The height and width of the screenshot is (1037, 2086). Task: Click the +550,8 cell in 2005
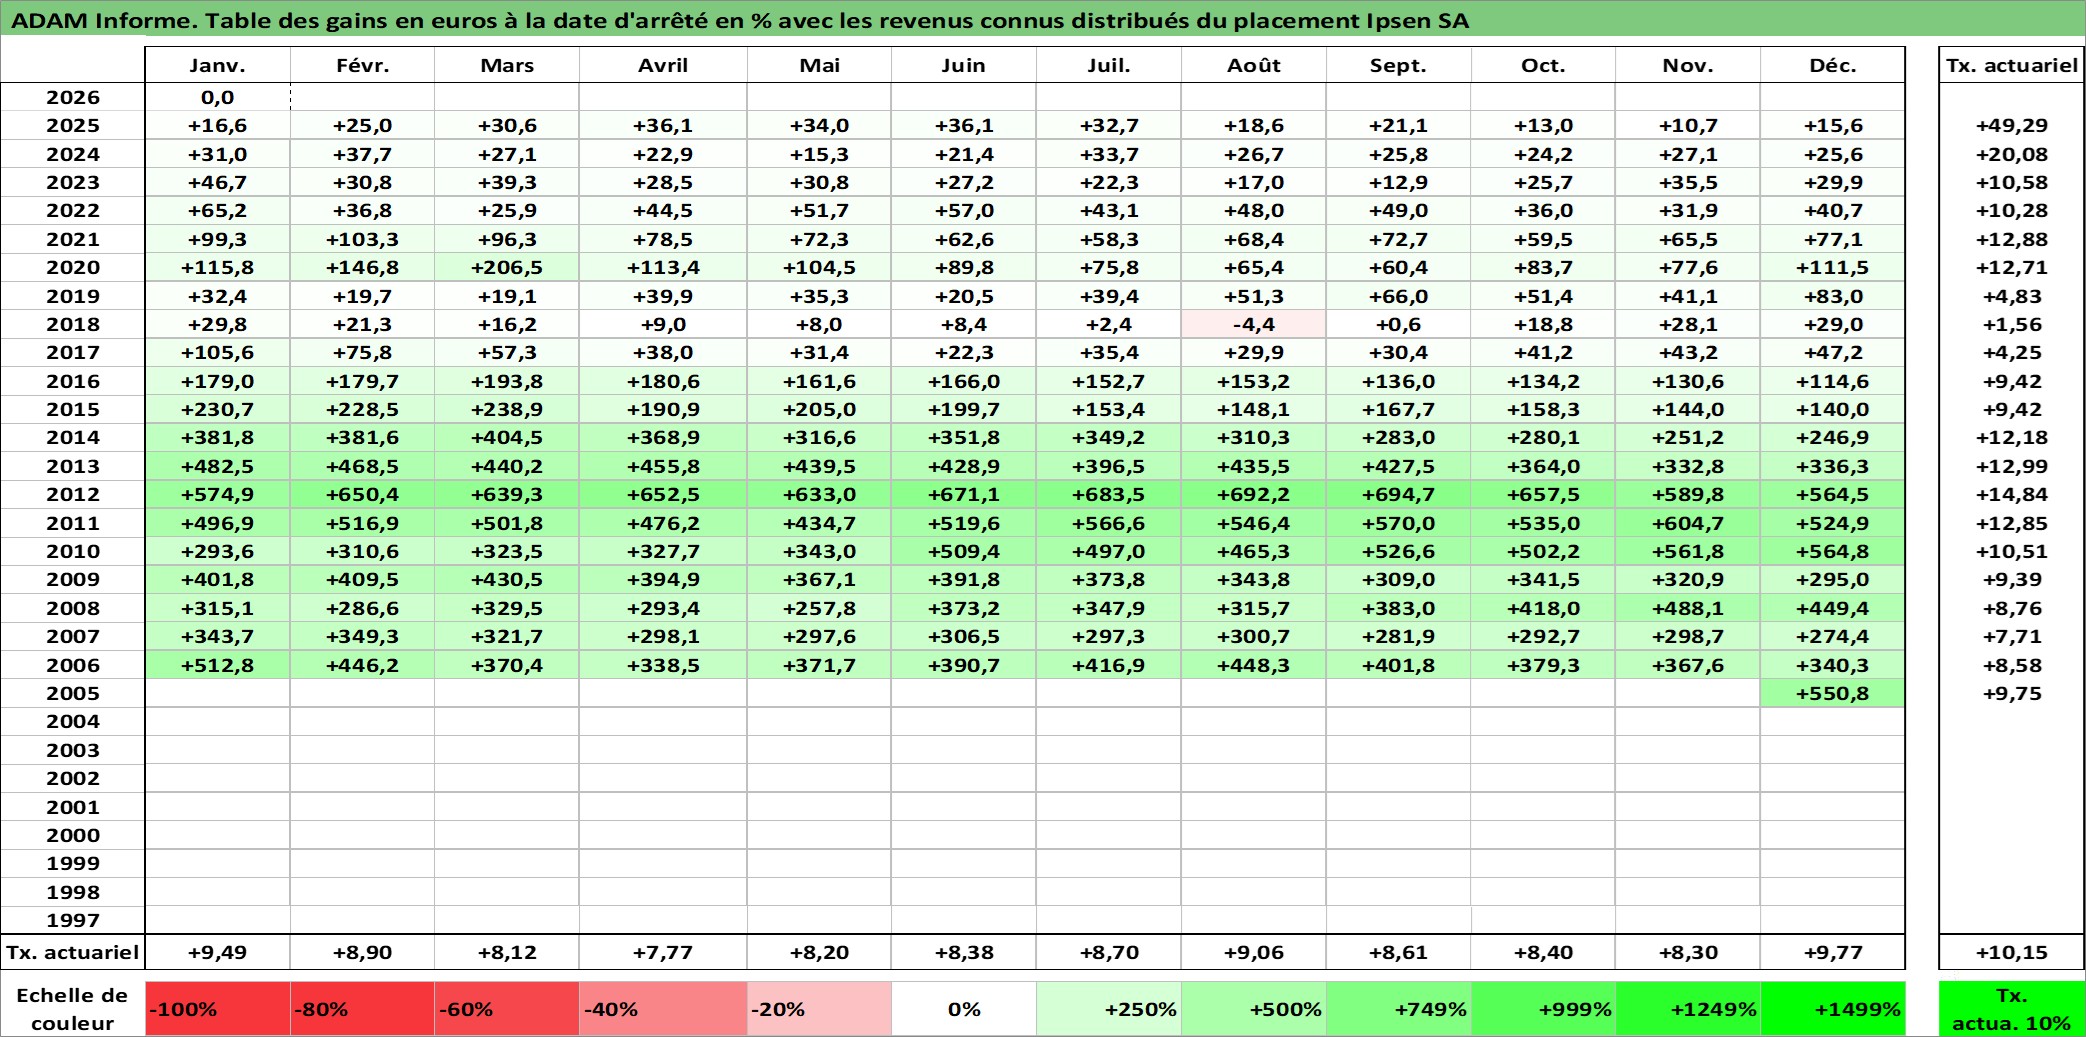pos(1832,693)
